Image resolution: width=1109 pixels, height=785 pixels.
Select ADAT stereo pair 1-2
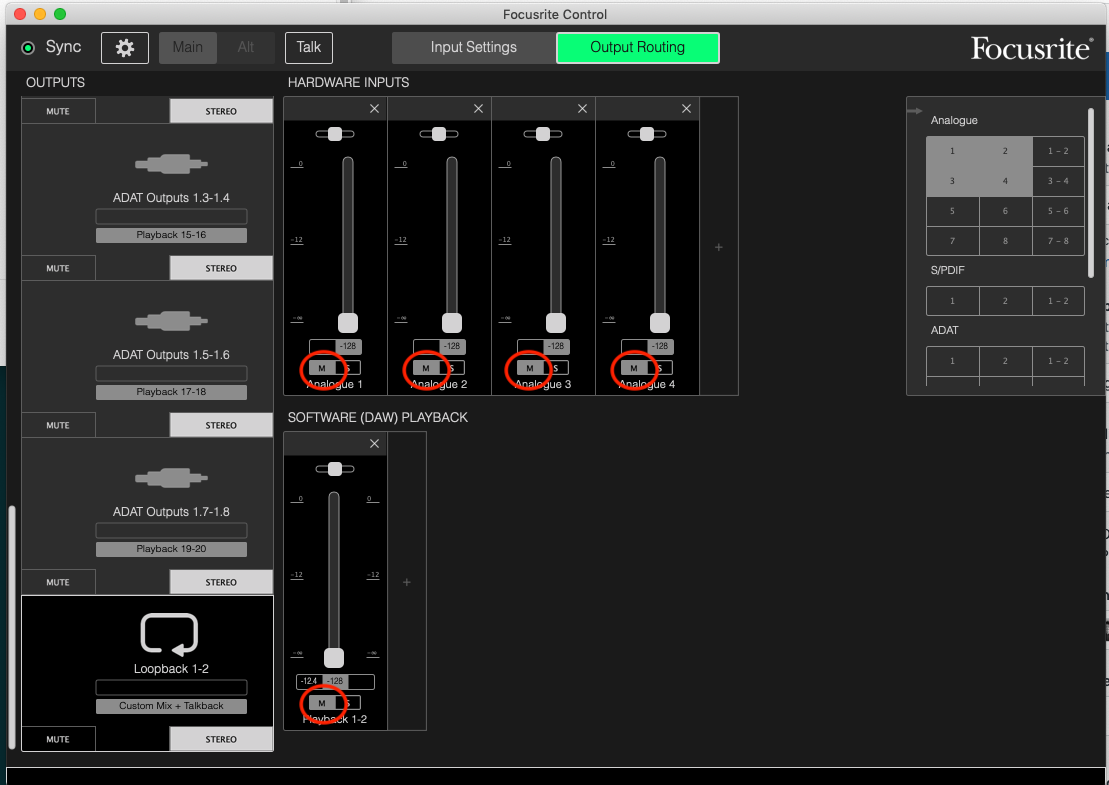point(1058,361)
